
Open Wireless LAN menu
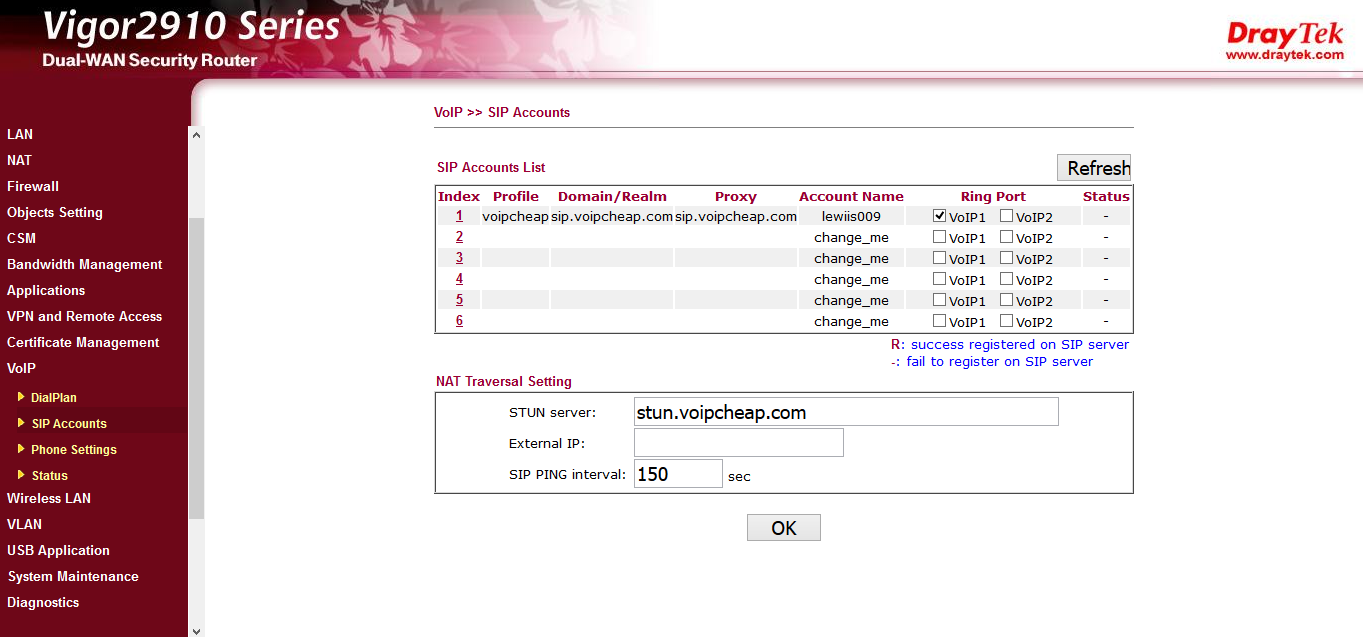[x=49, y=498]
